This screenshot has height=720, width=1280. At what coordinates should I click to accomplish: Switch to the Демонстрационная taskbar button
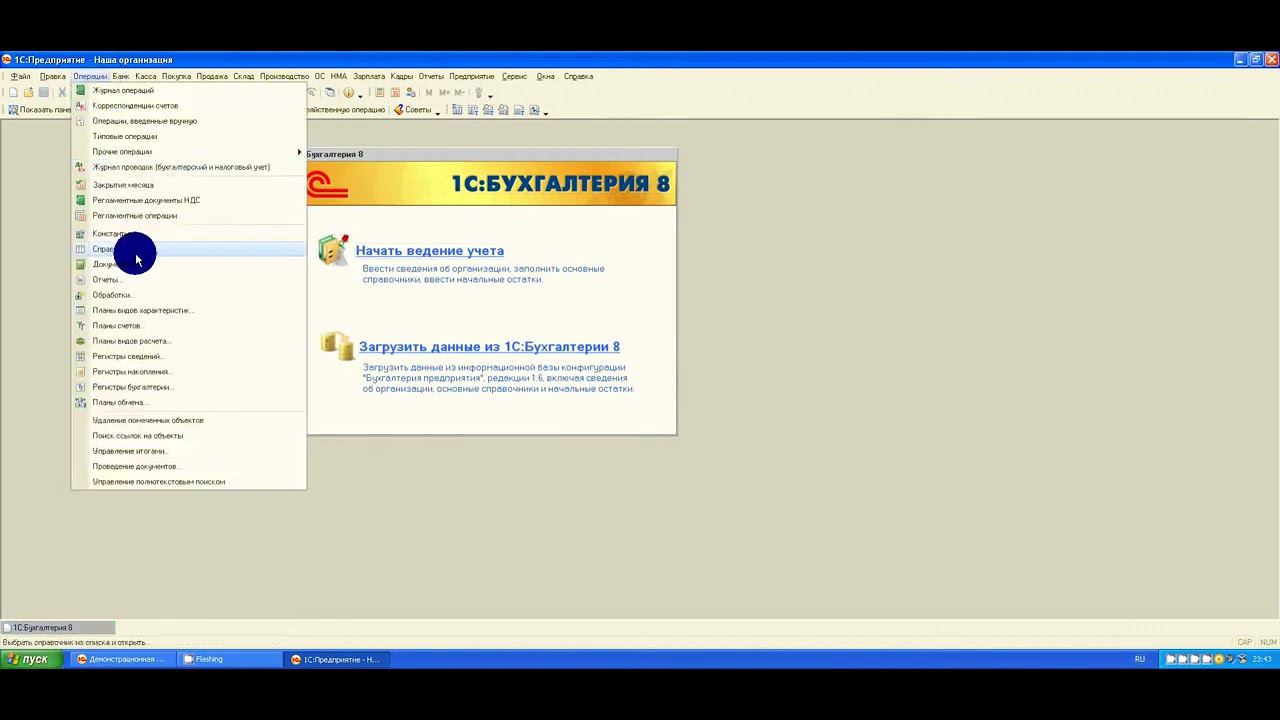point(124,659)
